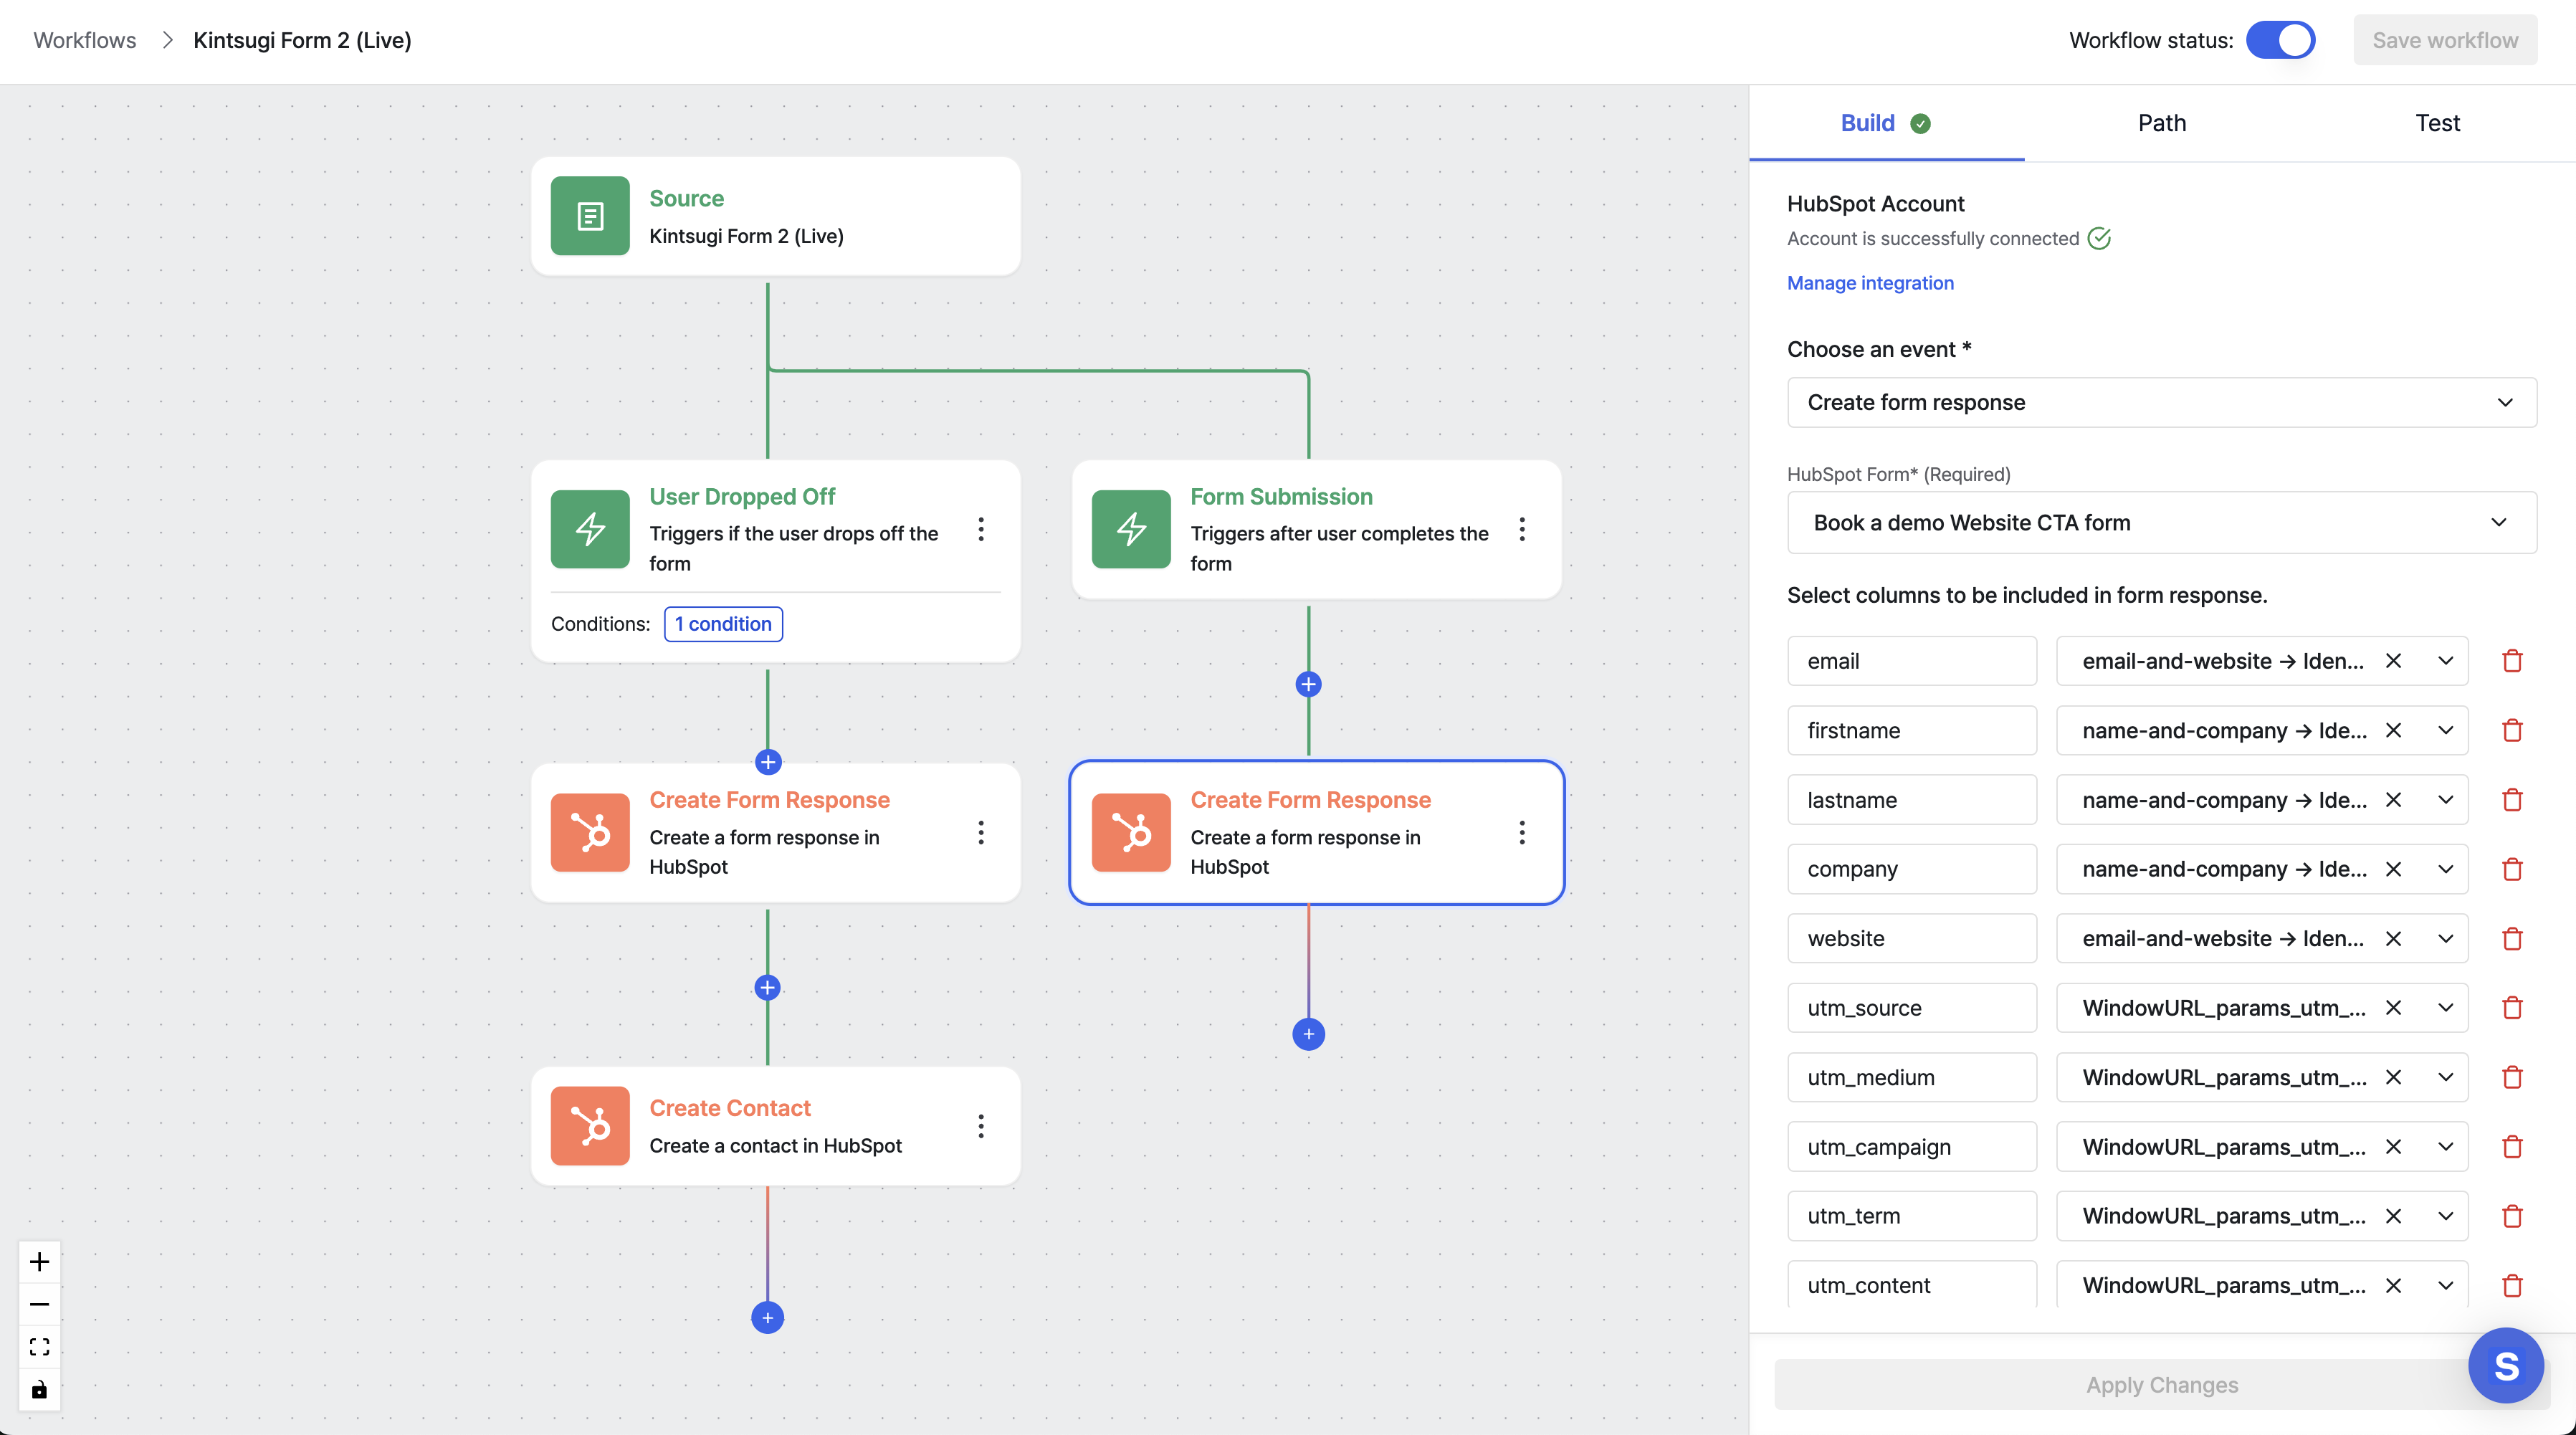
Task: Expand the website mapping dropdown
Action: tap(2445, 939)
